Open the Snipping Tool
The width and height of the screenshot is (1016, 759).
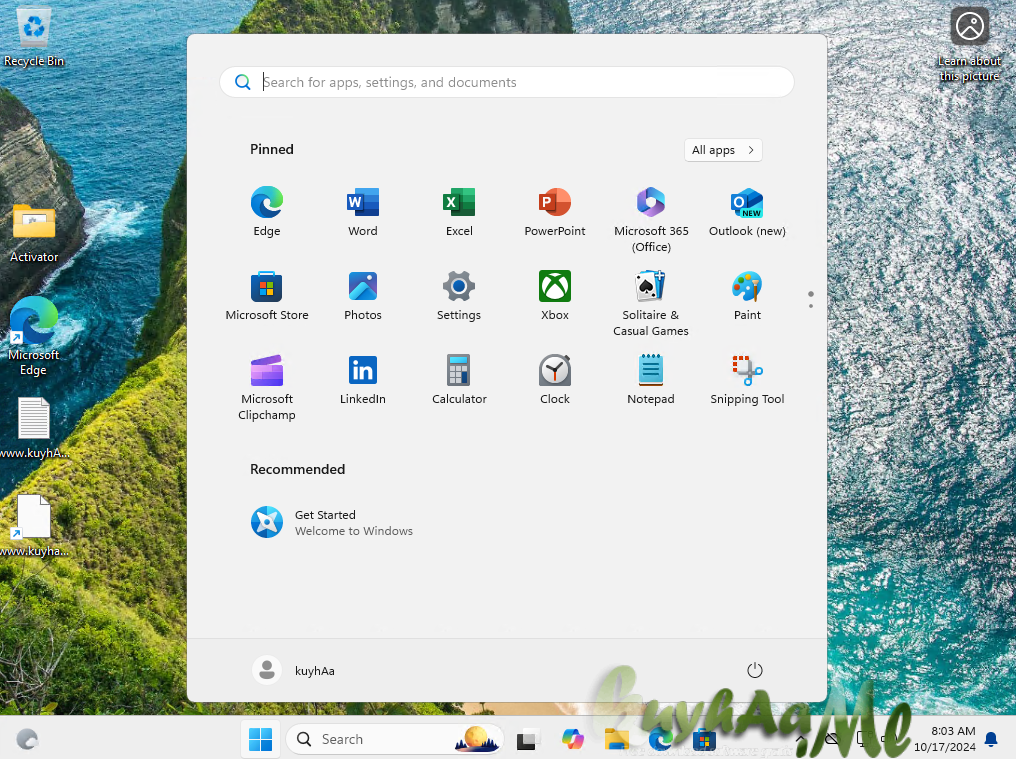click(747, 380)
